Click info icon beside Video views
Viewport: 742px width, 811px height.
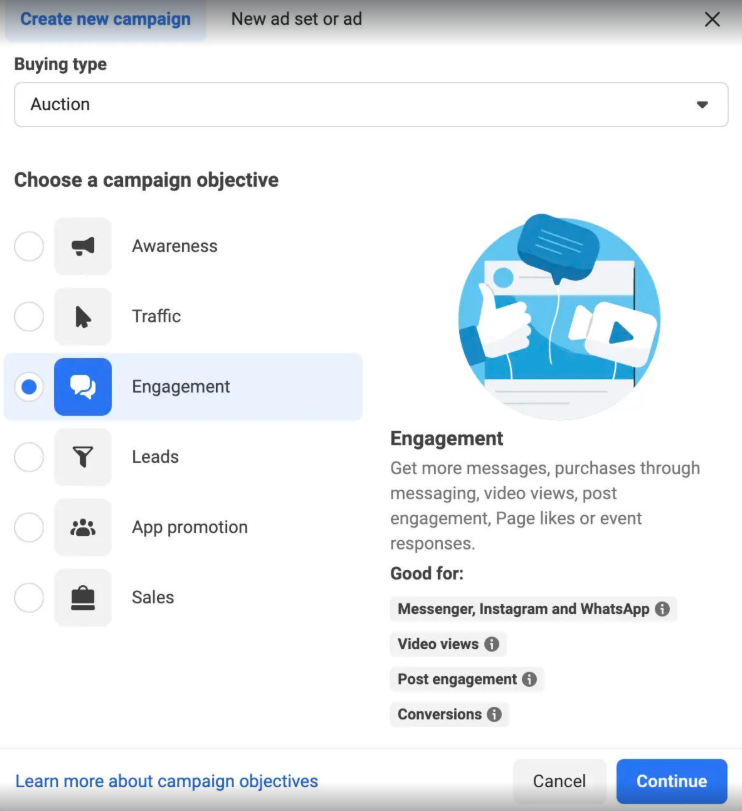point(491,644)
